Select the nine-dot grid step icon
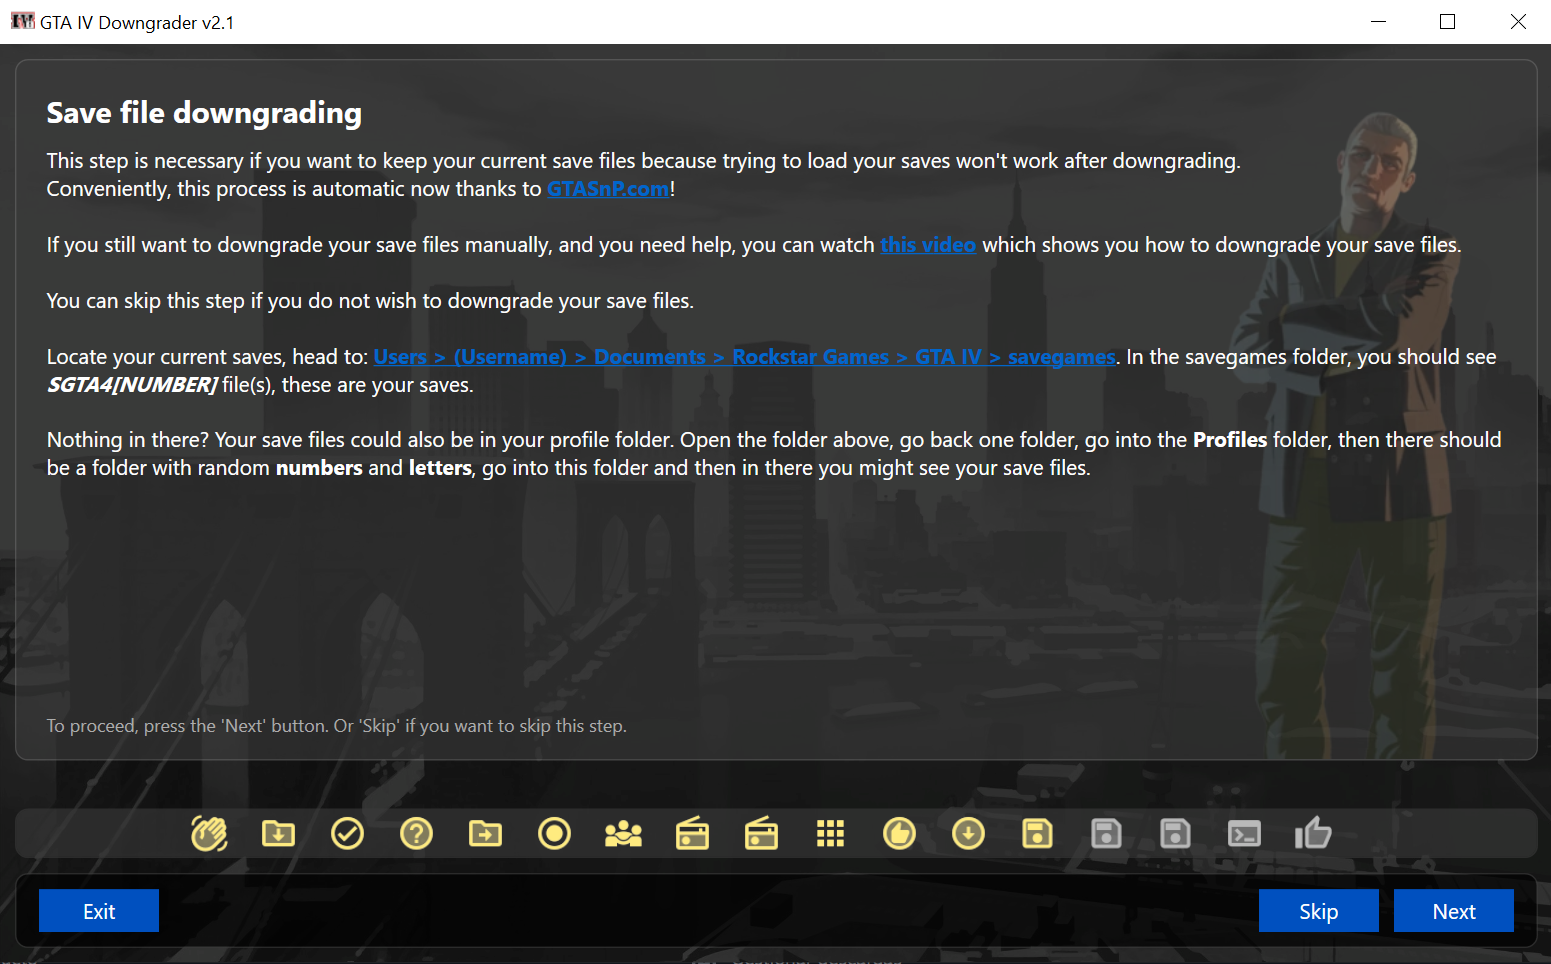The height and width of the screenshot is (964, 1551). pyautogui.click(x=830, y=833)
